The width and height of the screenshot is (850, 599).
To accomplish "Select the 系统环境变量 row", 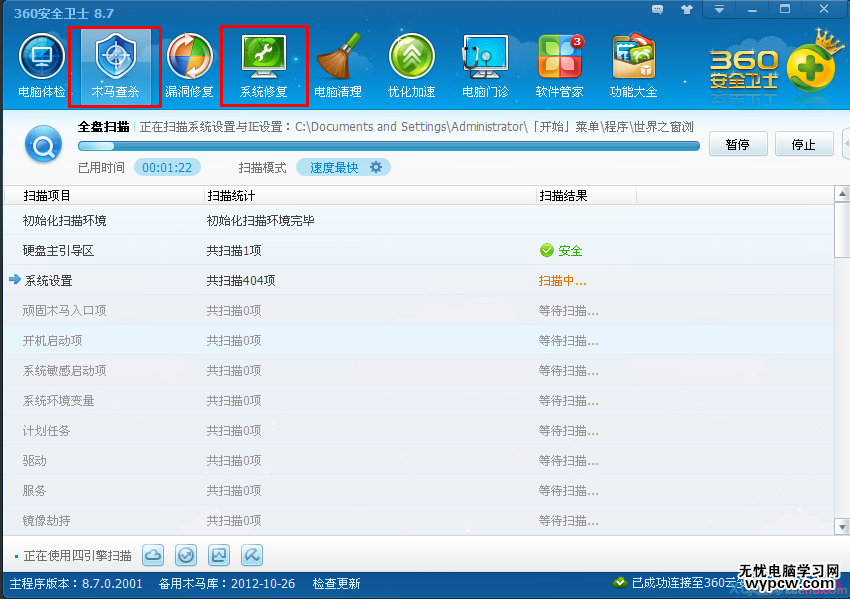I will coord(418,401).
